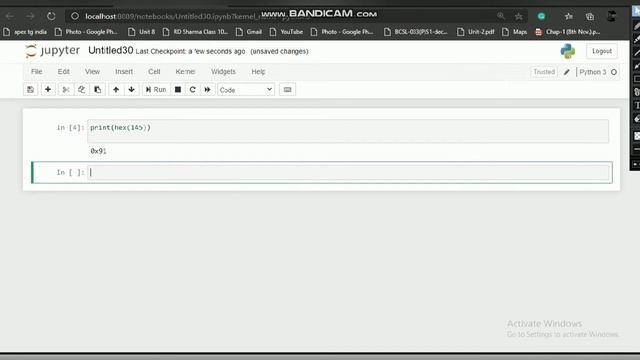Image resolution: width=640 pixels, height=360 pixels.
Task: Open the Kernel menu
Action: click(185, 71)
